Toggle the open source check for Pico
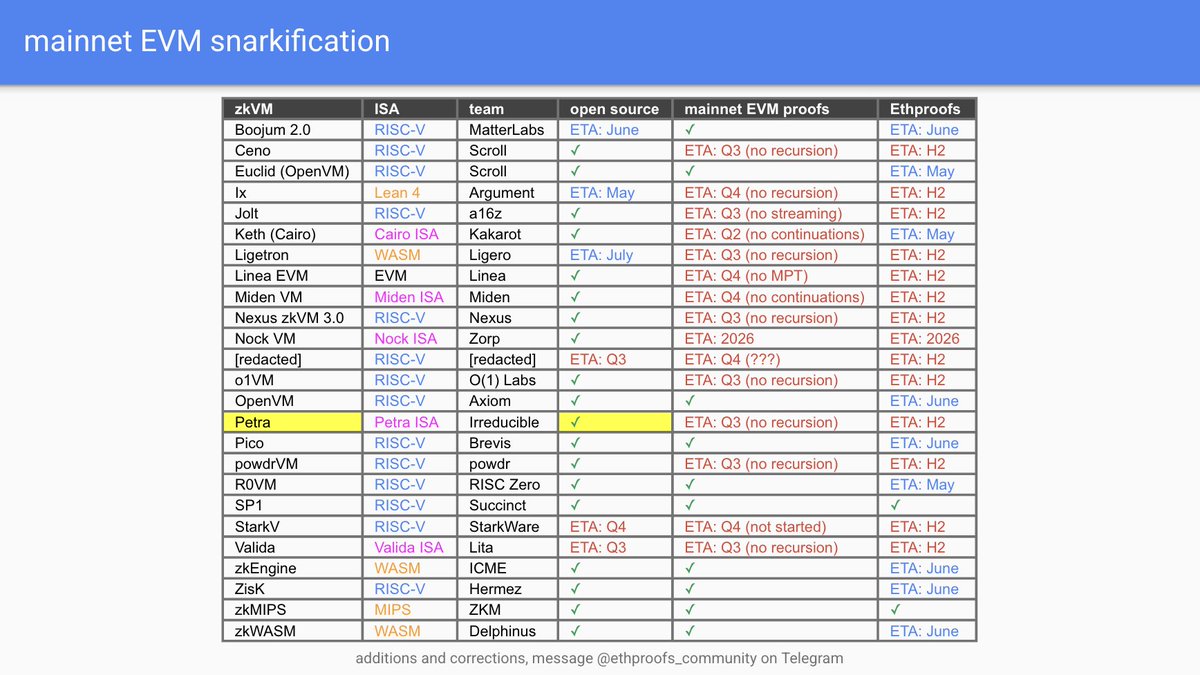1200x675 pixels. tap(574, 443)
